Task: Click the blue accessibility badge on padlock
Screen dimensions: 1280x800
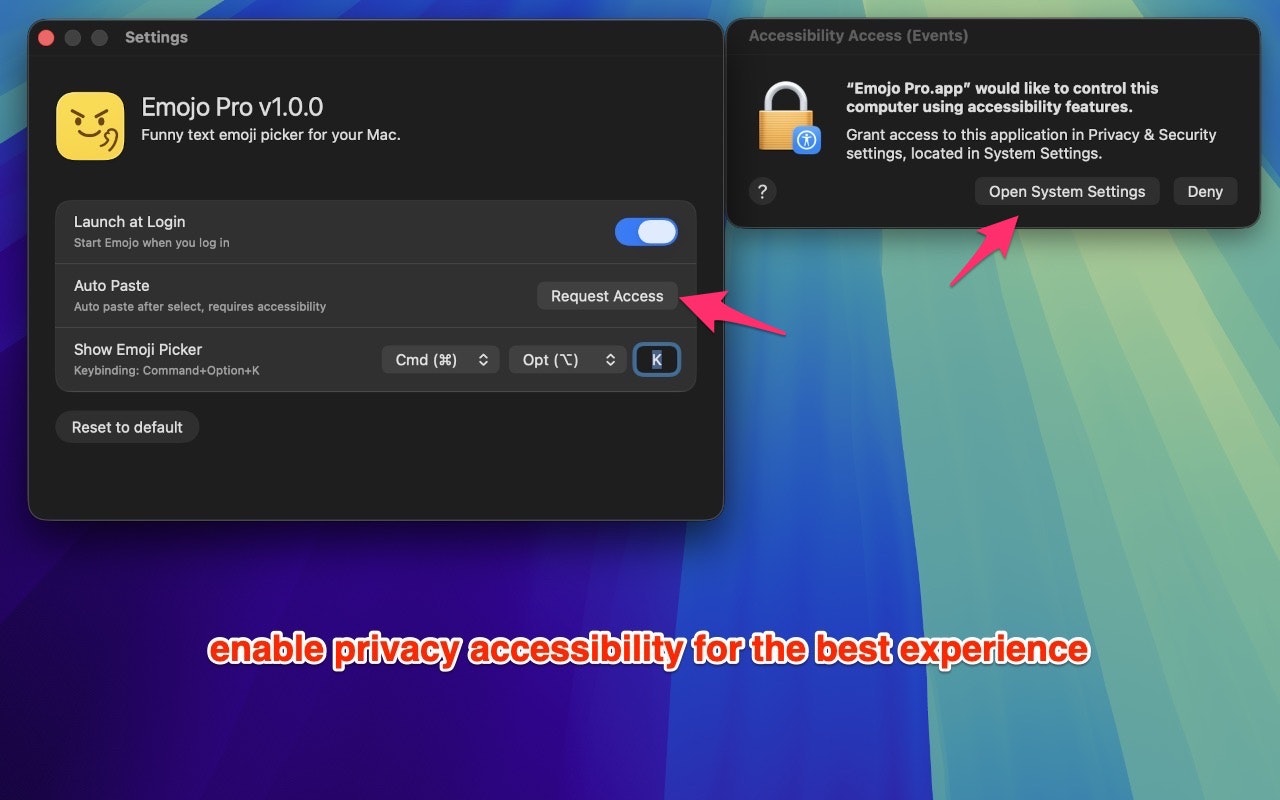Action: pyautogui.click(x=807, y=140)
